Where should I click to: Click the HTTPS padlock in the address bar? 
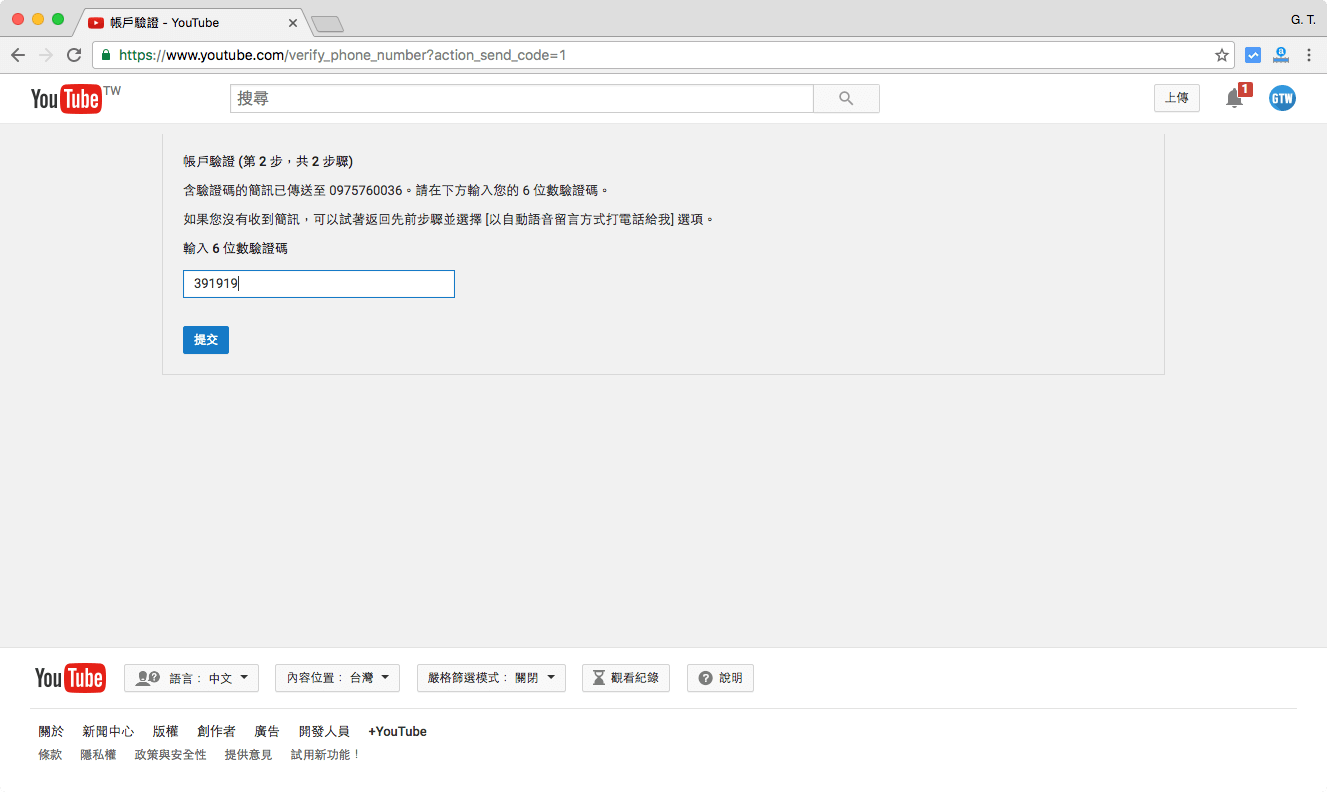(105, 55)
